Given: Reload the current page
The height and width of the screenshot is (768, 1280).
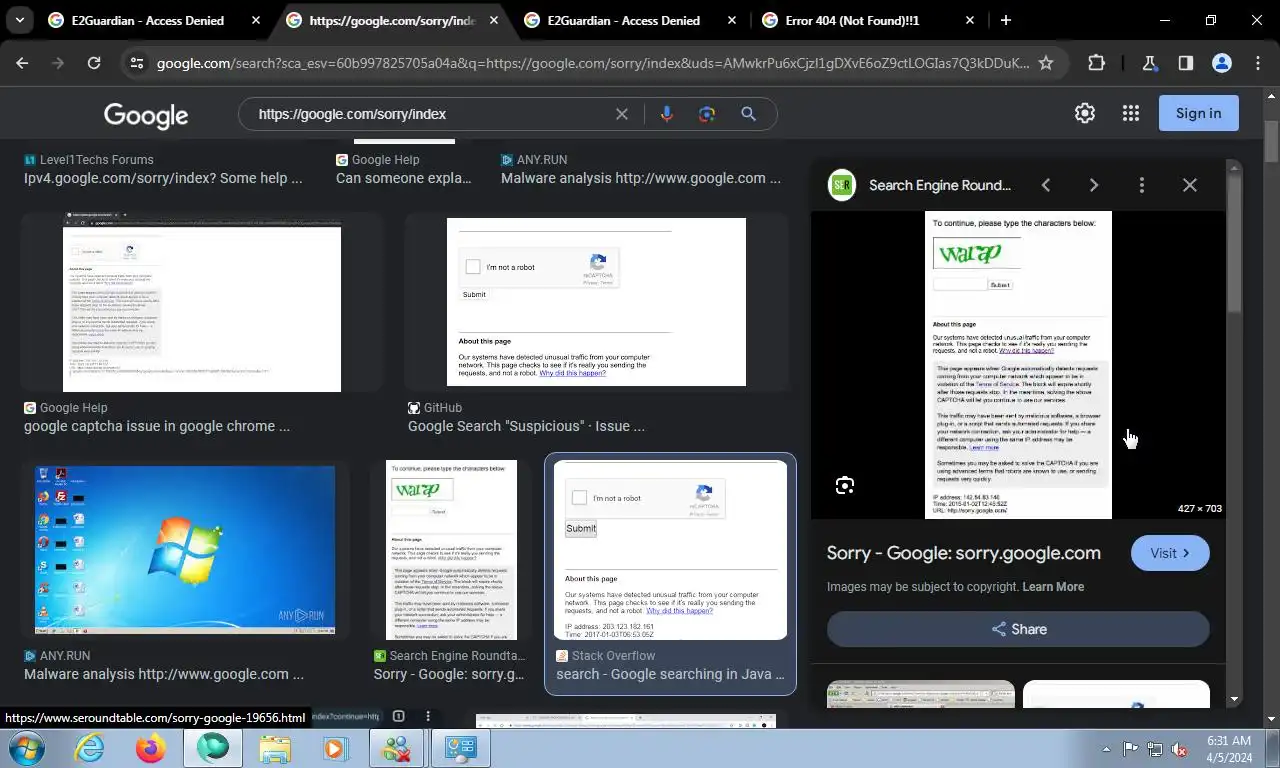Looking at the screenshot, I should tap(94, 63).
